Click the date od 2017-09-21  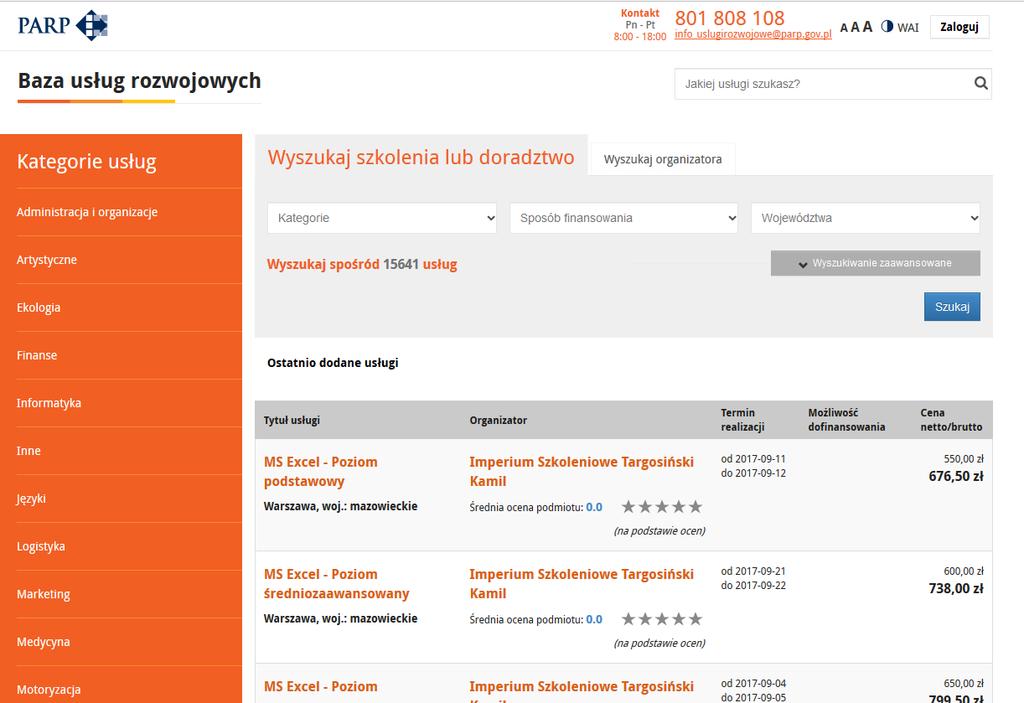click(753, 571)
